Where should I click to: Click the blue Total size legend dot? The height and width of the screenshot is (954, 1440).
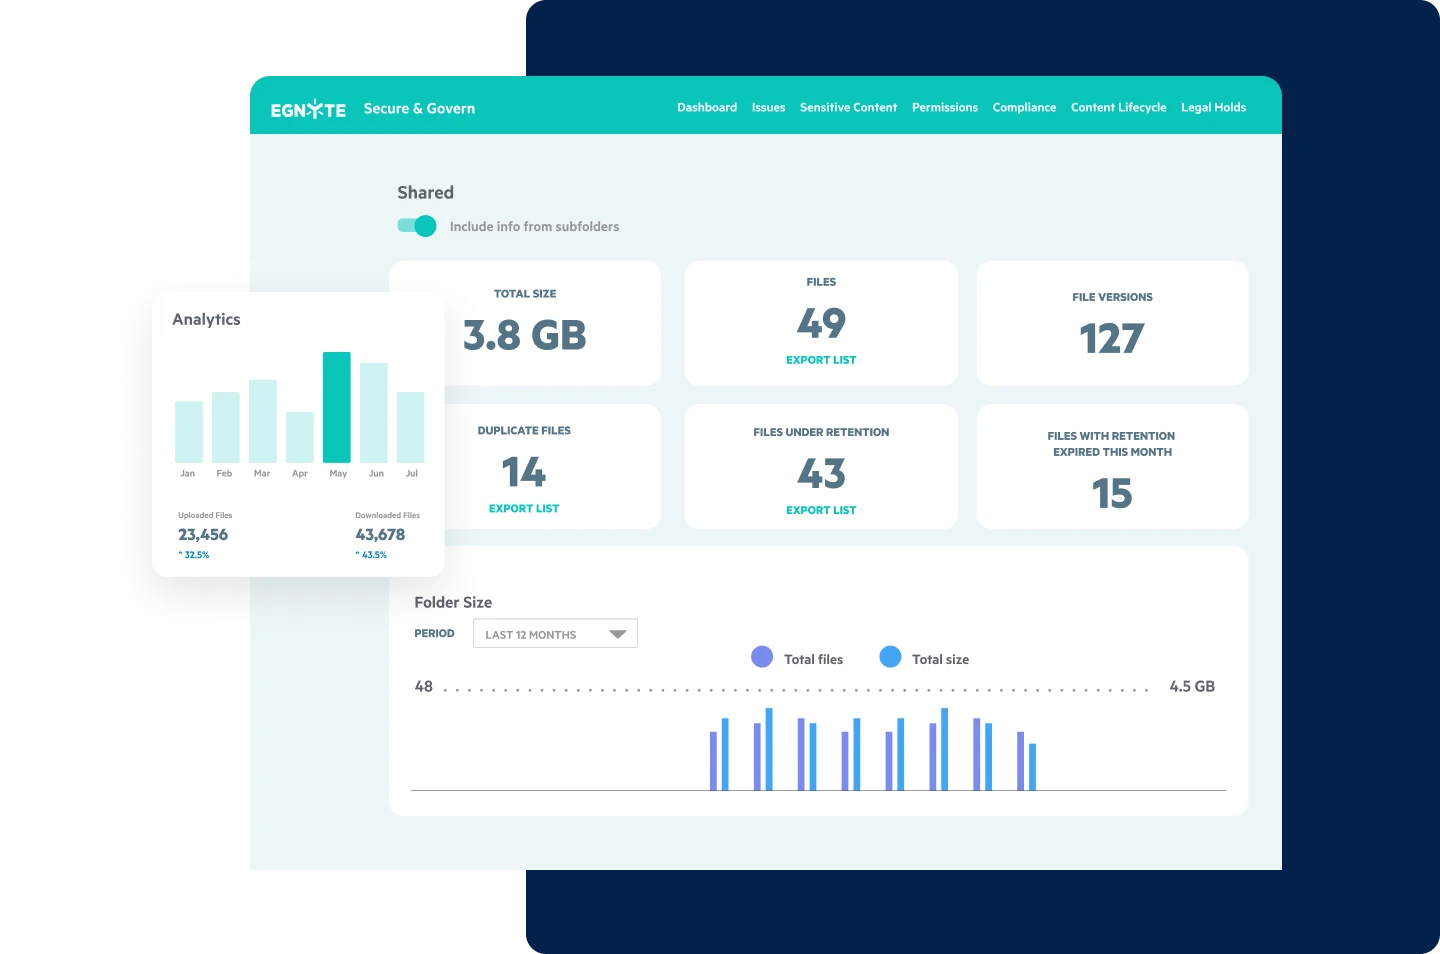[890, 657]
